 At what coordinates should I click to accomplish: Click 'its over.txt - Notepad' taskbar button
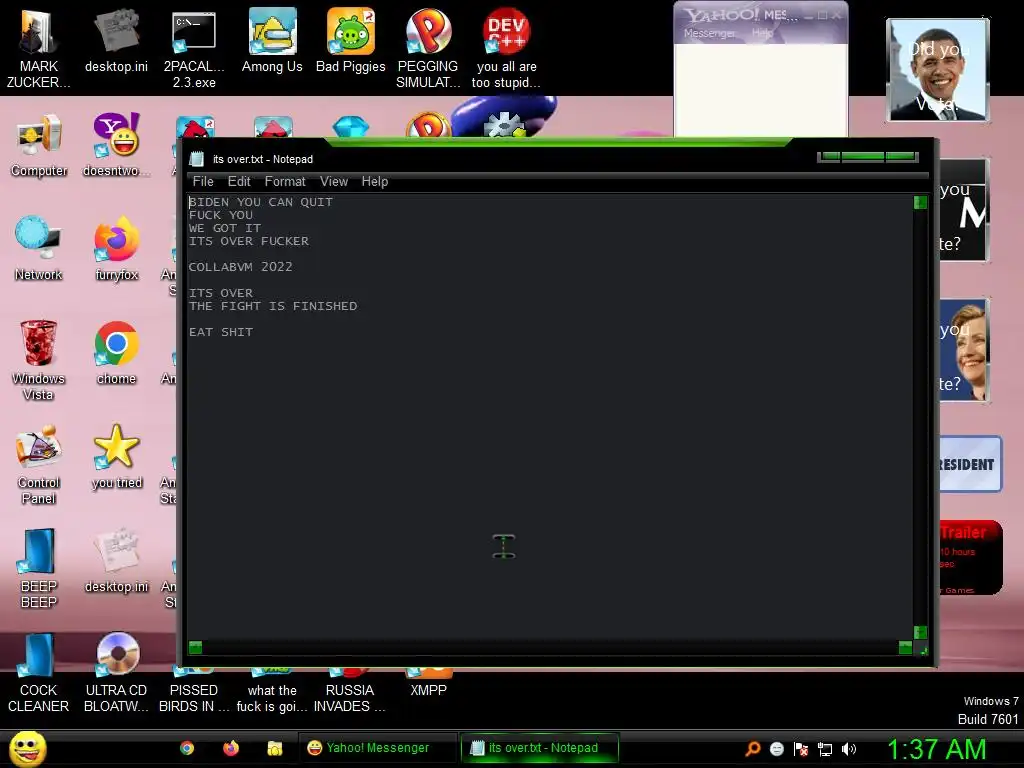tap(539, 748)
